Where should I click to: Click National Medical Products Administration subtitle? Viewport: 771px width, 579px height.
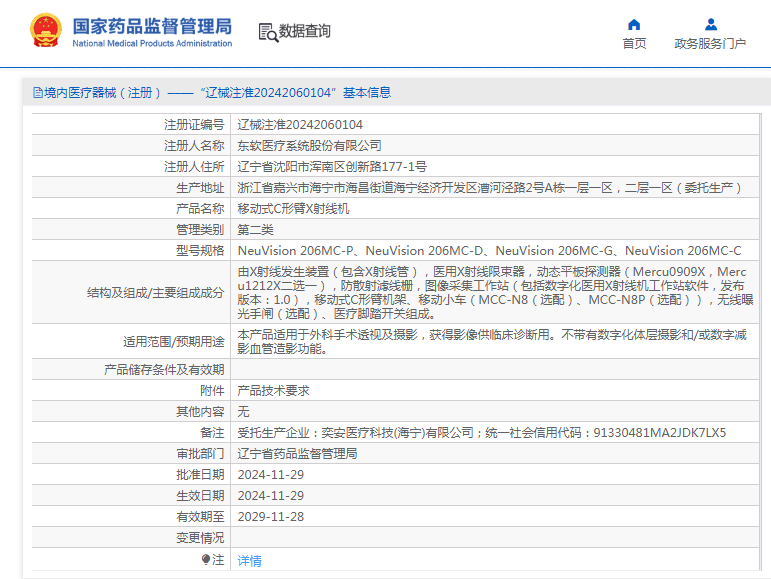click(152, 43)
